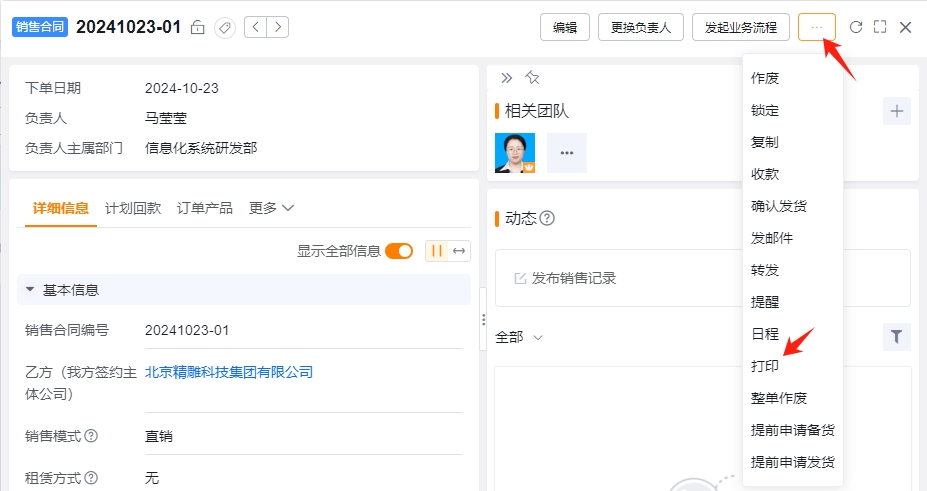This screenshot has width=927, height=491.
Task: Open the more actions ellipsis button
Action: (x=816, y=27)
